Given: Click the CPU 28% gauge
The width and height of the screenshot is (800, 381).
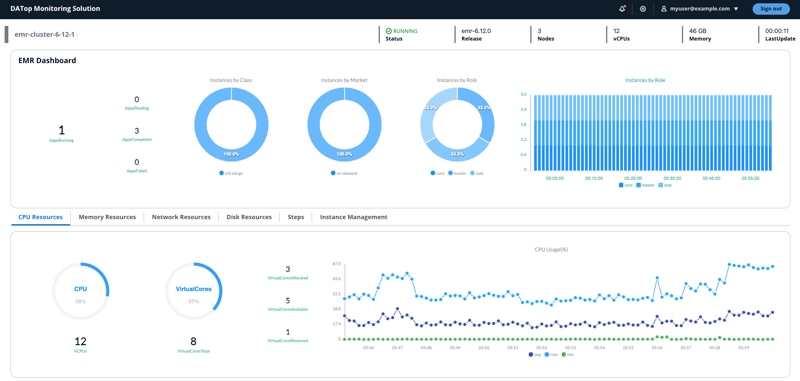Looking at the screenshot, I should tap(81, 292).
